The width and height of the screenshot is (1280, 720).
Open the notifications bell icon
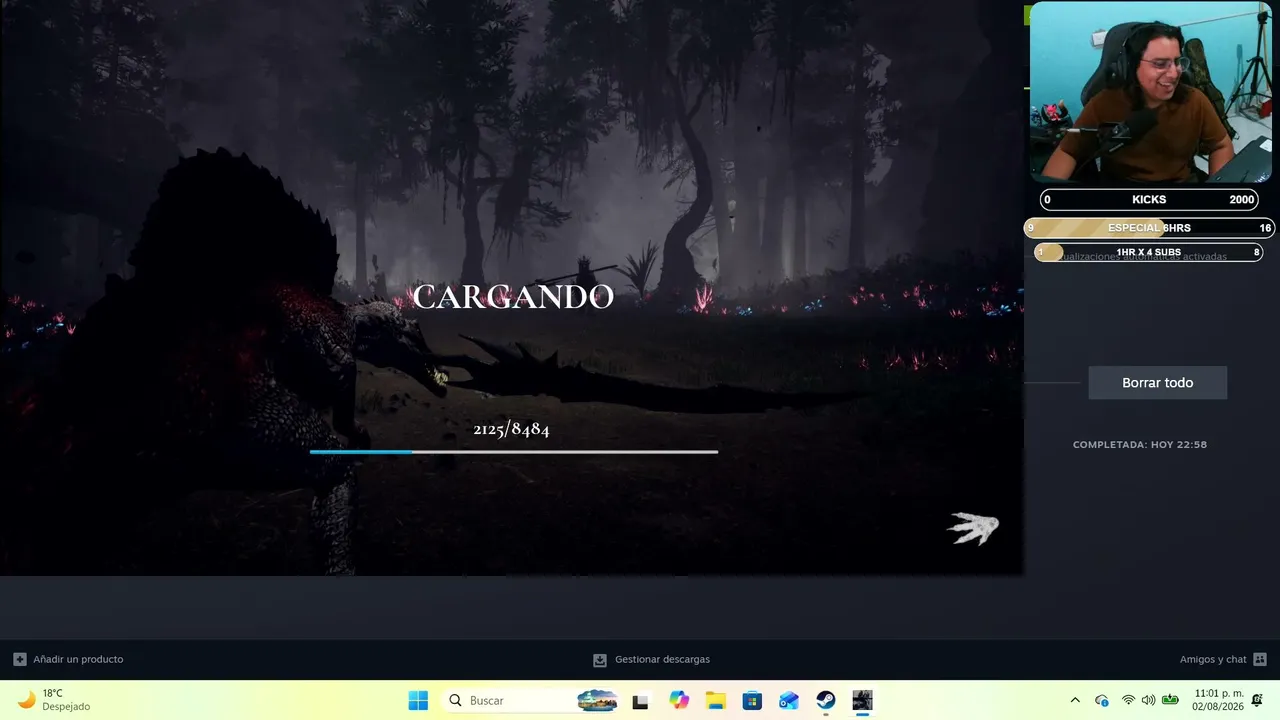coord(1257,700)
